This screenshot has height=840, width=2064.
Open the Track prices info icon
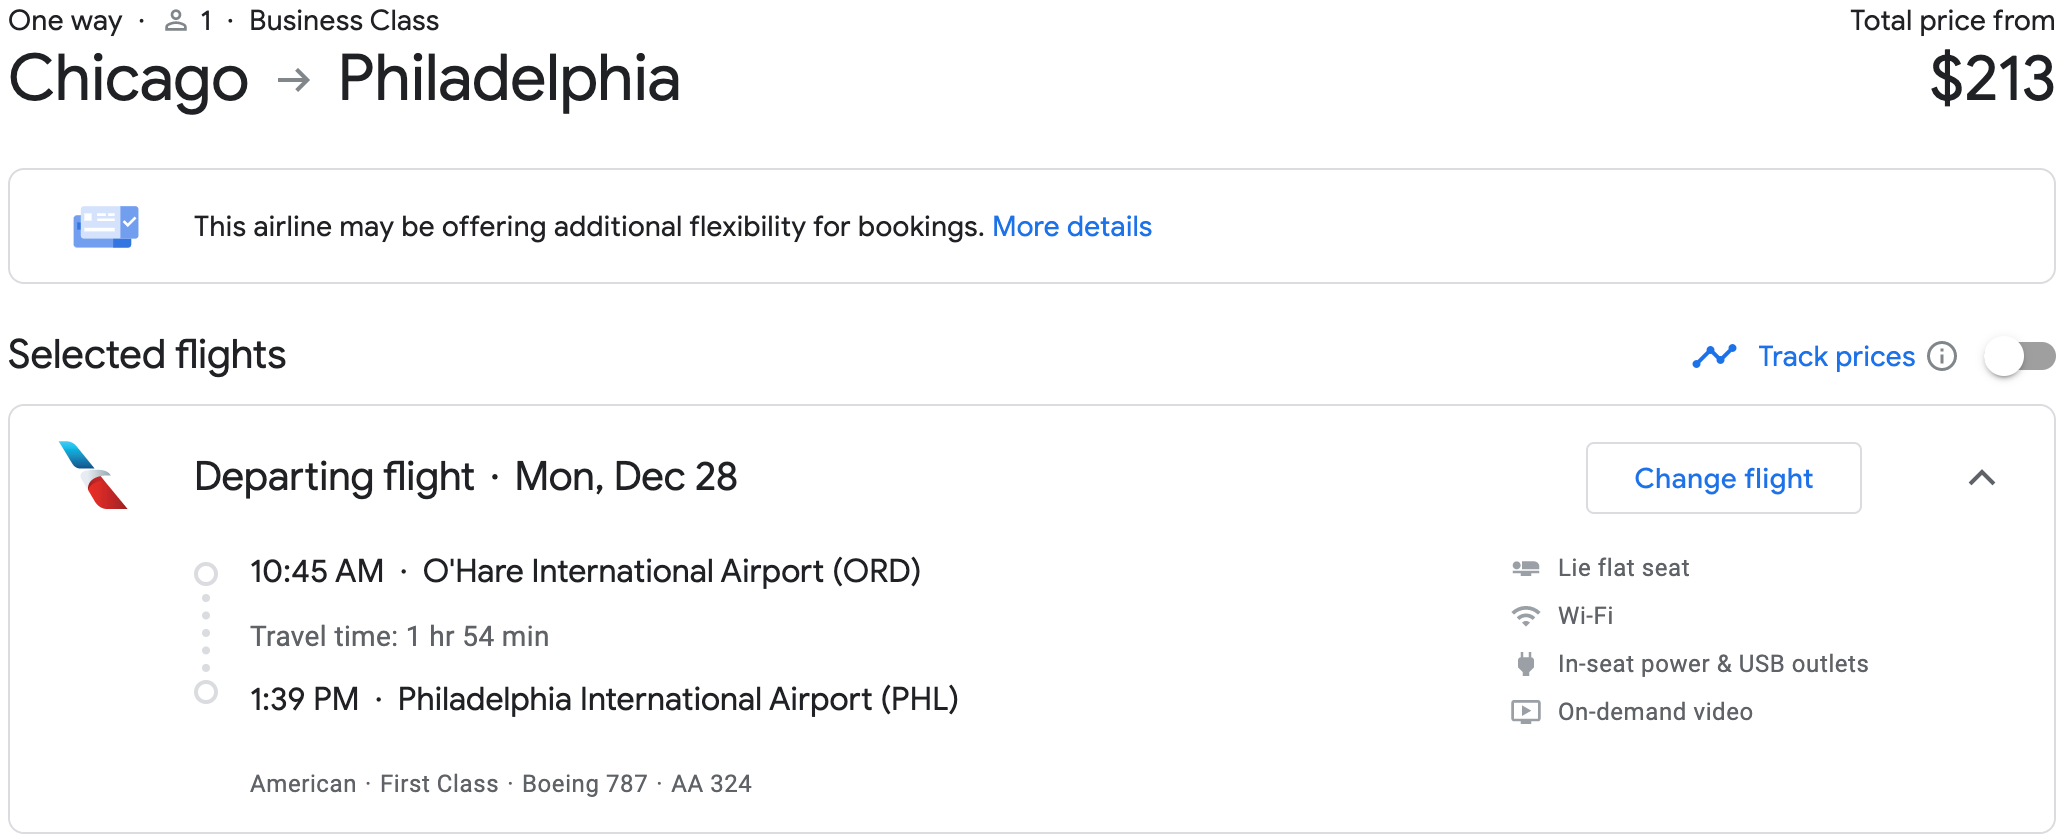tap(1942, 356)
